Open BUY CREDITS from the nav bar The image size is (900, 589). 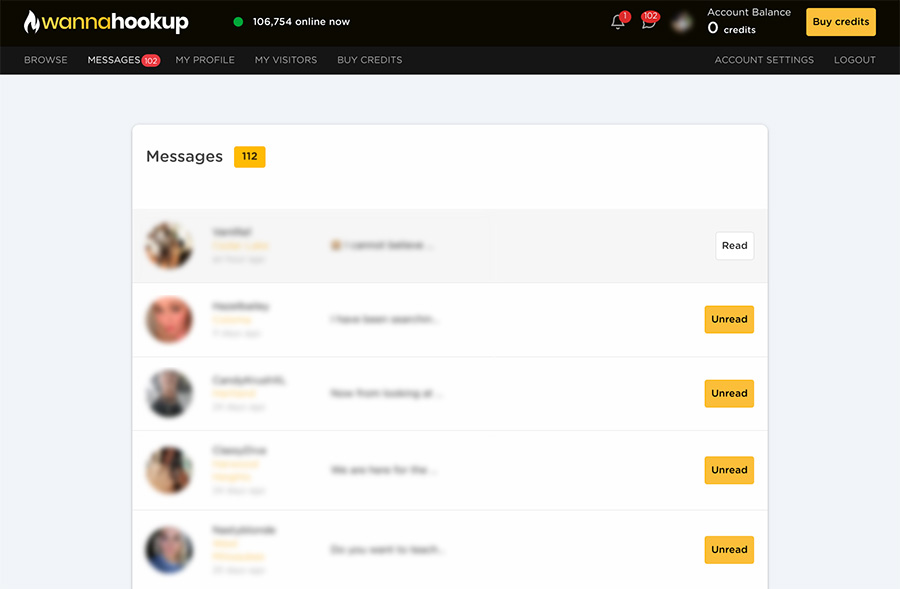368,60
